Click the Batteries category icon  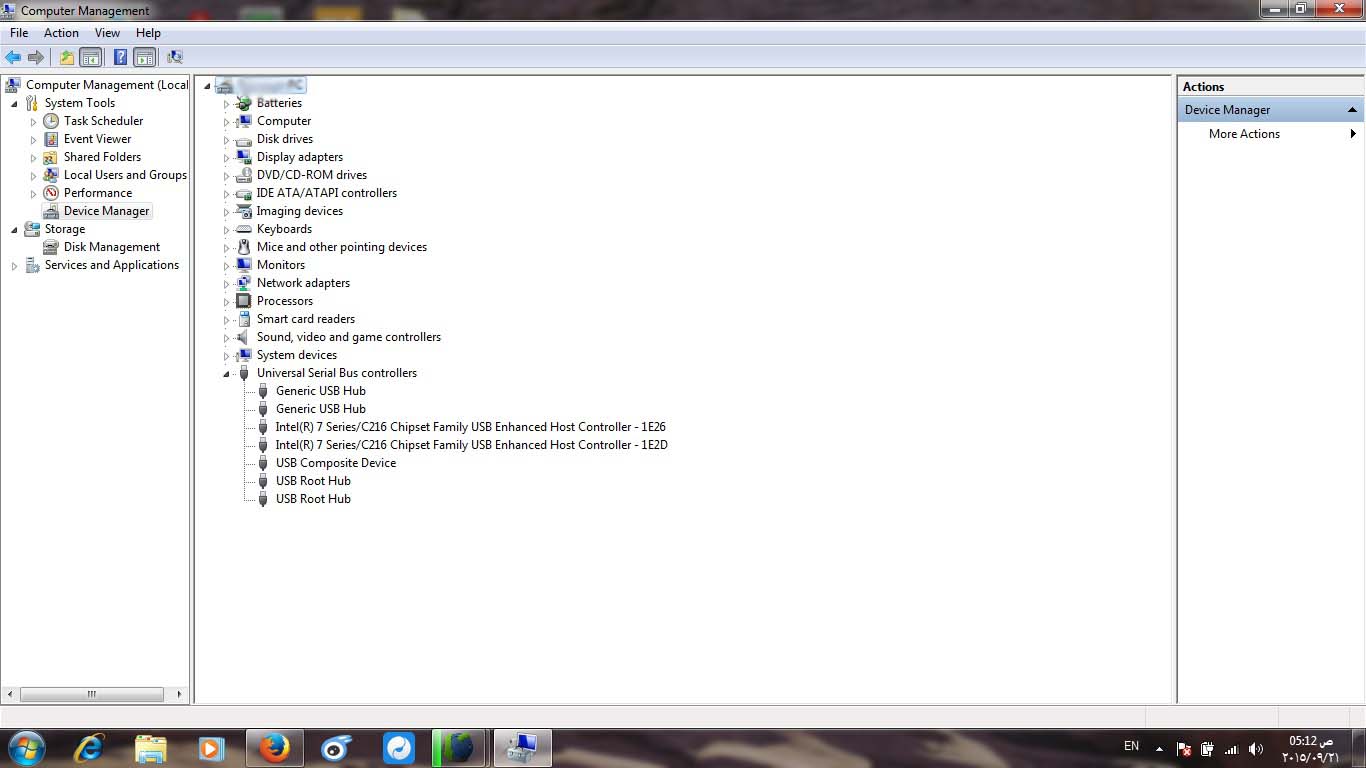point(243,103)
